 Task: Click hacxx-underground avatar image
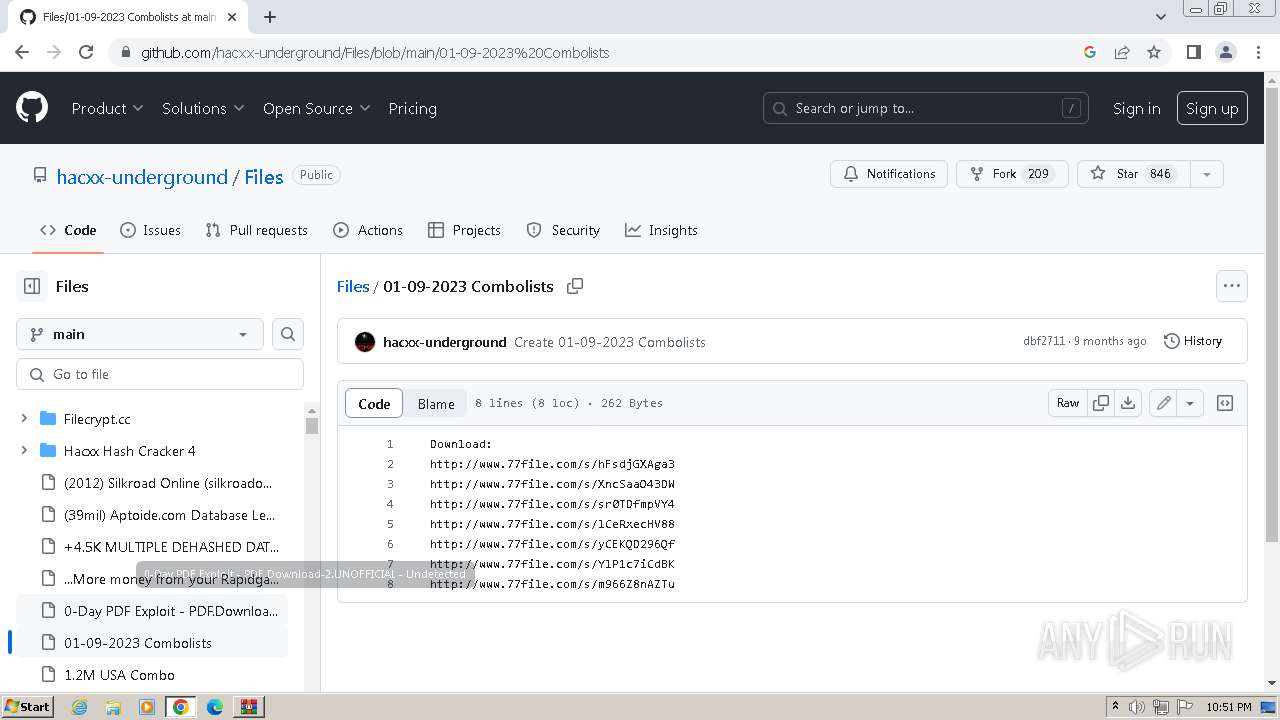[365, 342]
